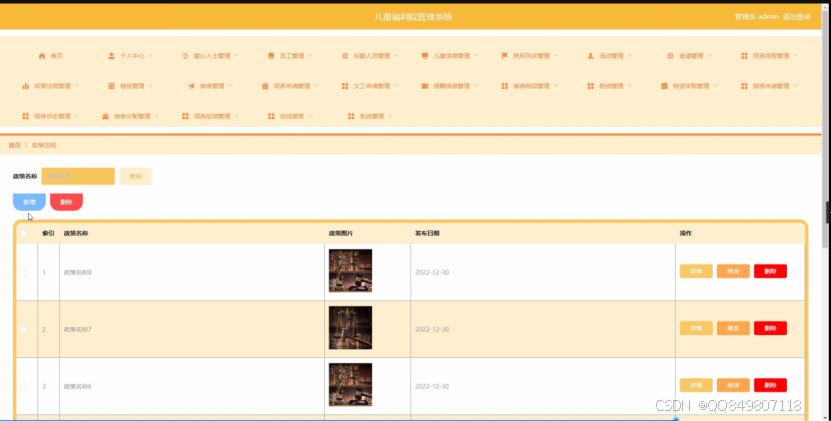Click red 删除 in row 政策名称7
Image resolution: width=831 pixels, height=421 pixels.
770,328
